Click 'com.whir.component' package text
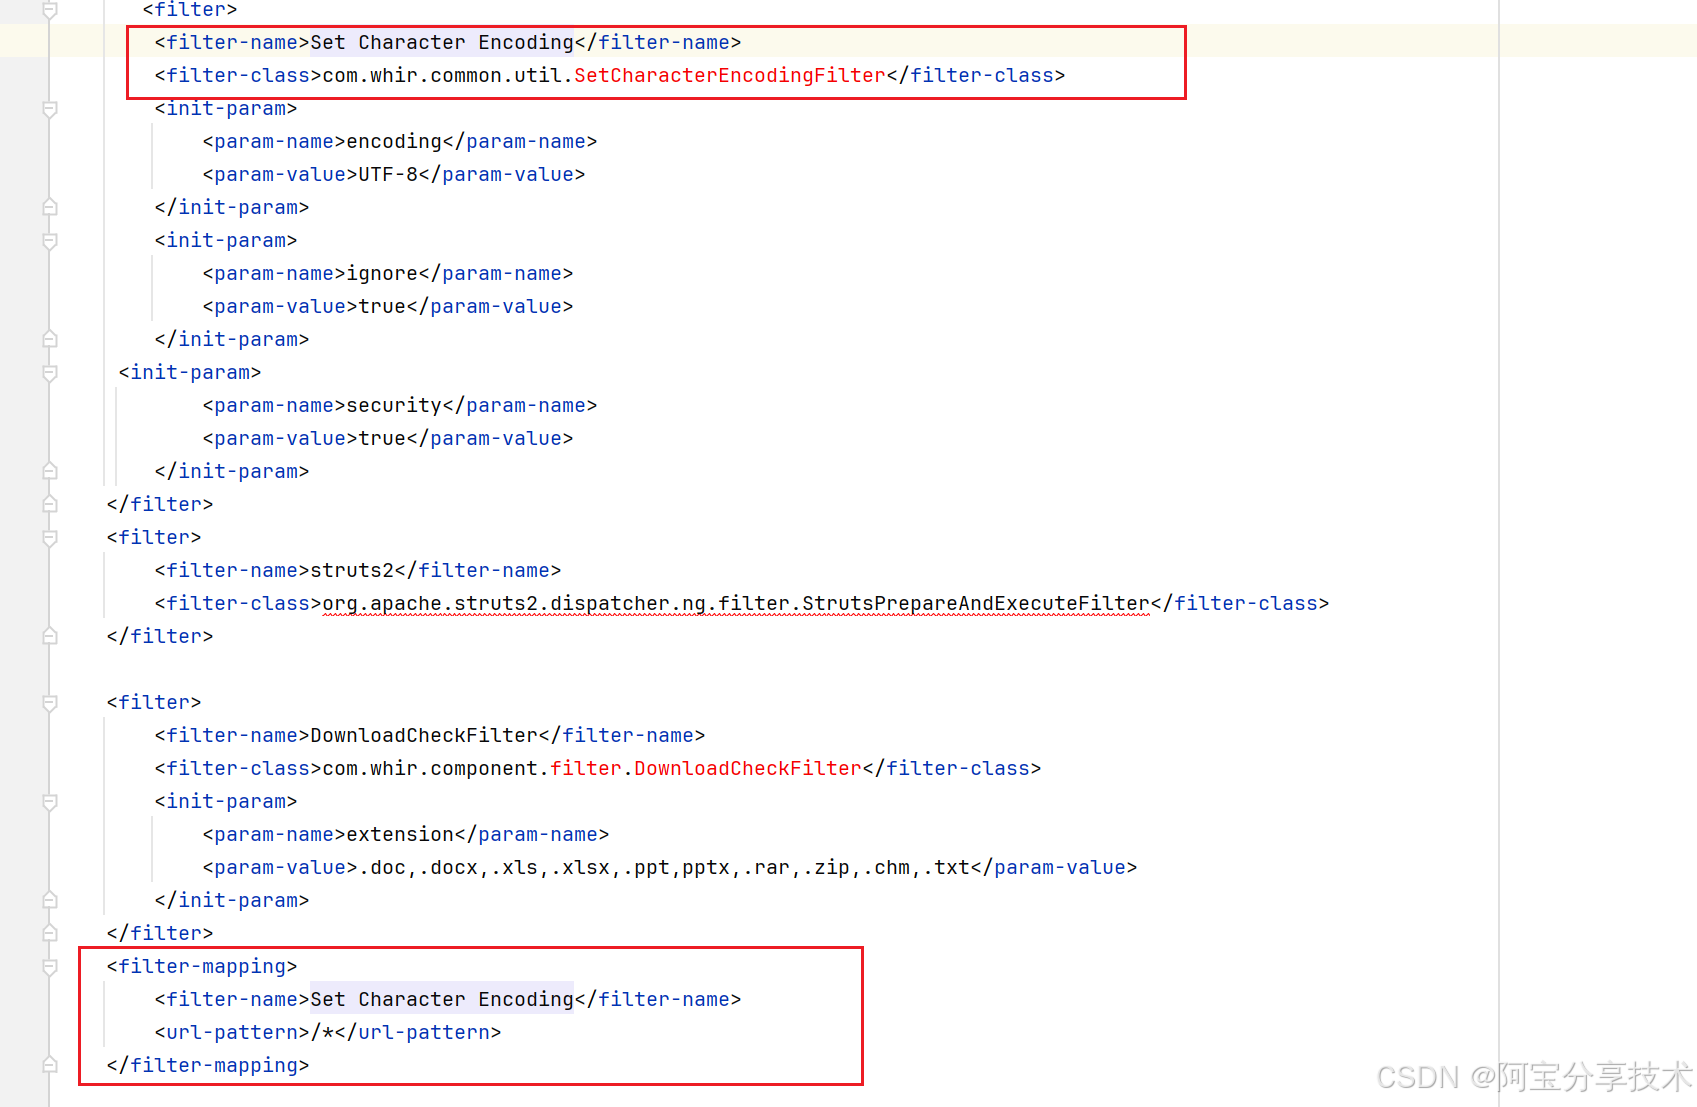The width and height of the screenshot is (1697, 1107). (x=430, y=769)
